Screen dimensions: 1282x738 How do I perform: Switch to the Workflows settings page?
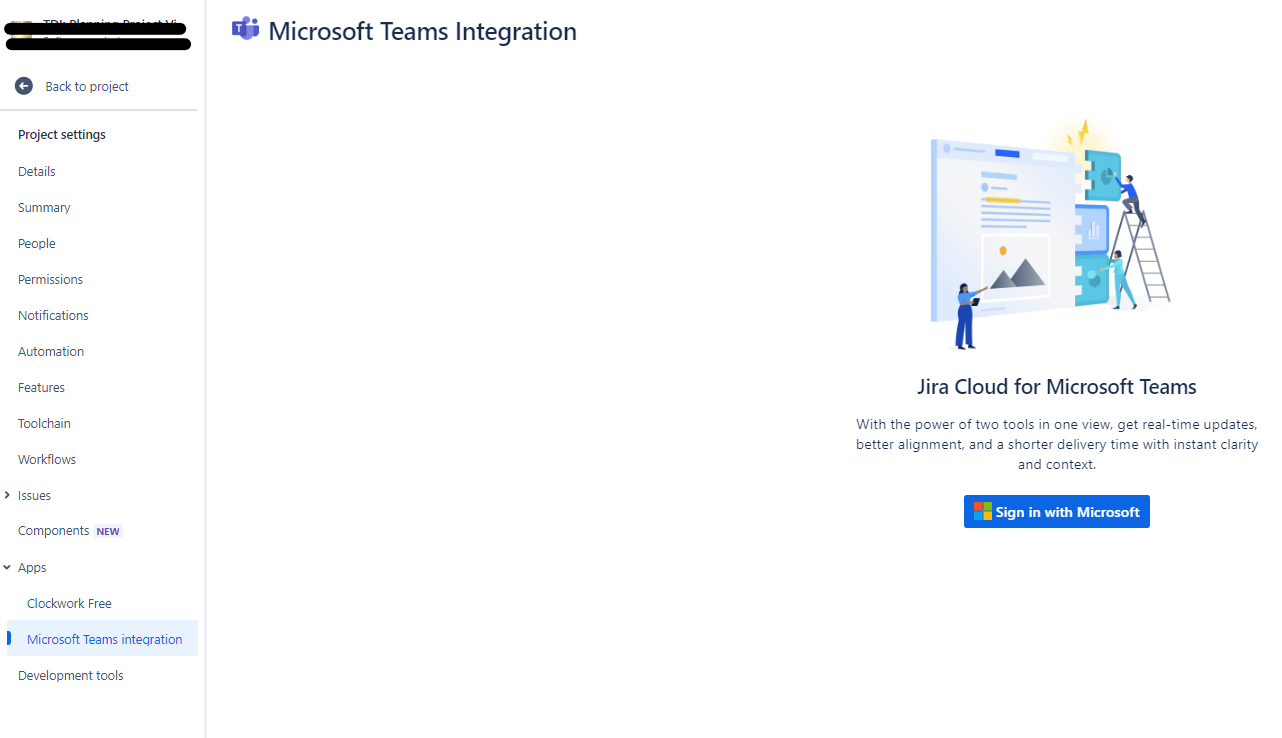46,459
